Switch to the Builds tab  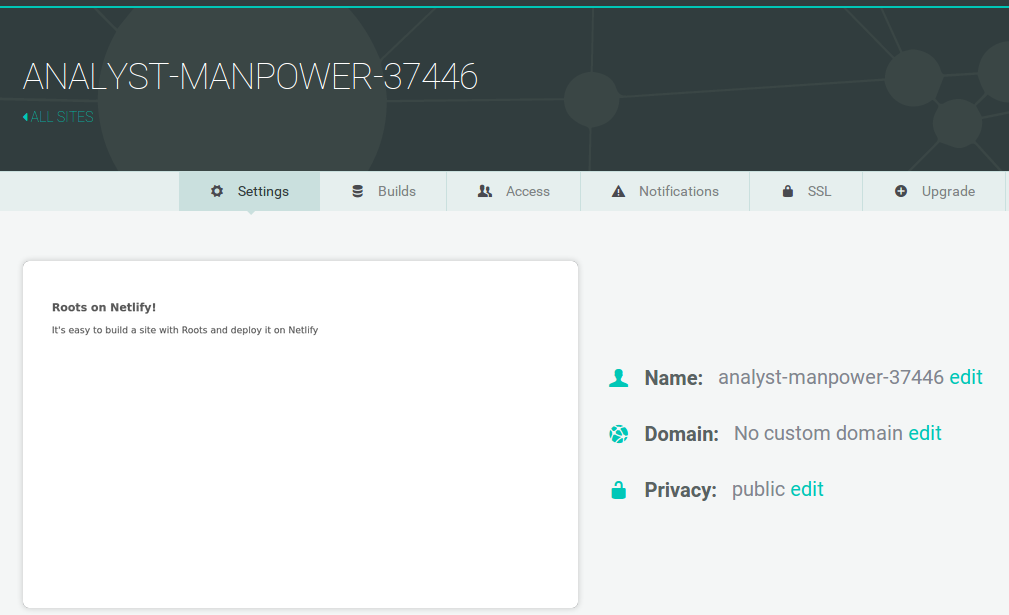pyautogui.click(x=384, y=191)
